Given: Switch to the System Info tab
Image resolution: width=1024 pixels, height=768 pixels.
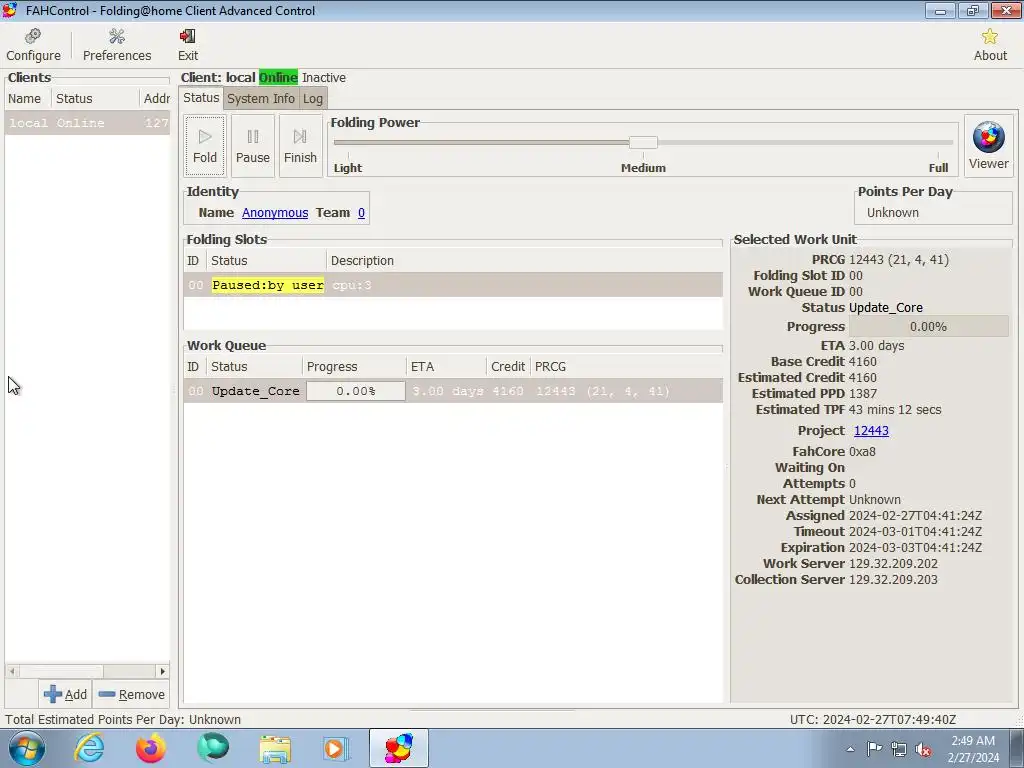Looking at the screenshot, I should tap(261, 99).
